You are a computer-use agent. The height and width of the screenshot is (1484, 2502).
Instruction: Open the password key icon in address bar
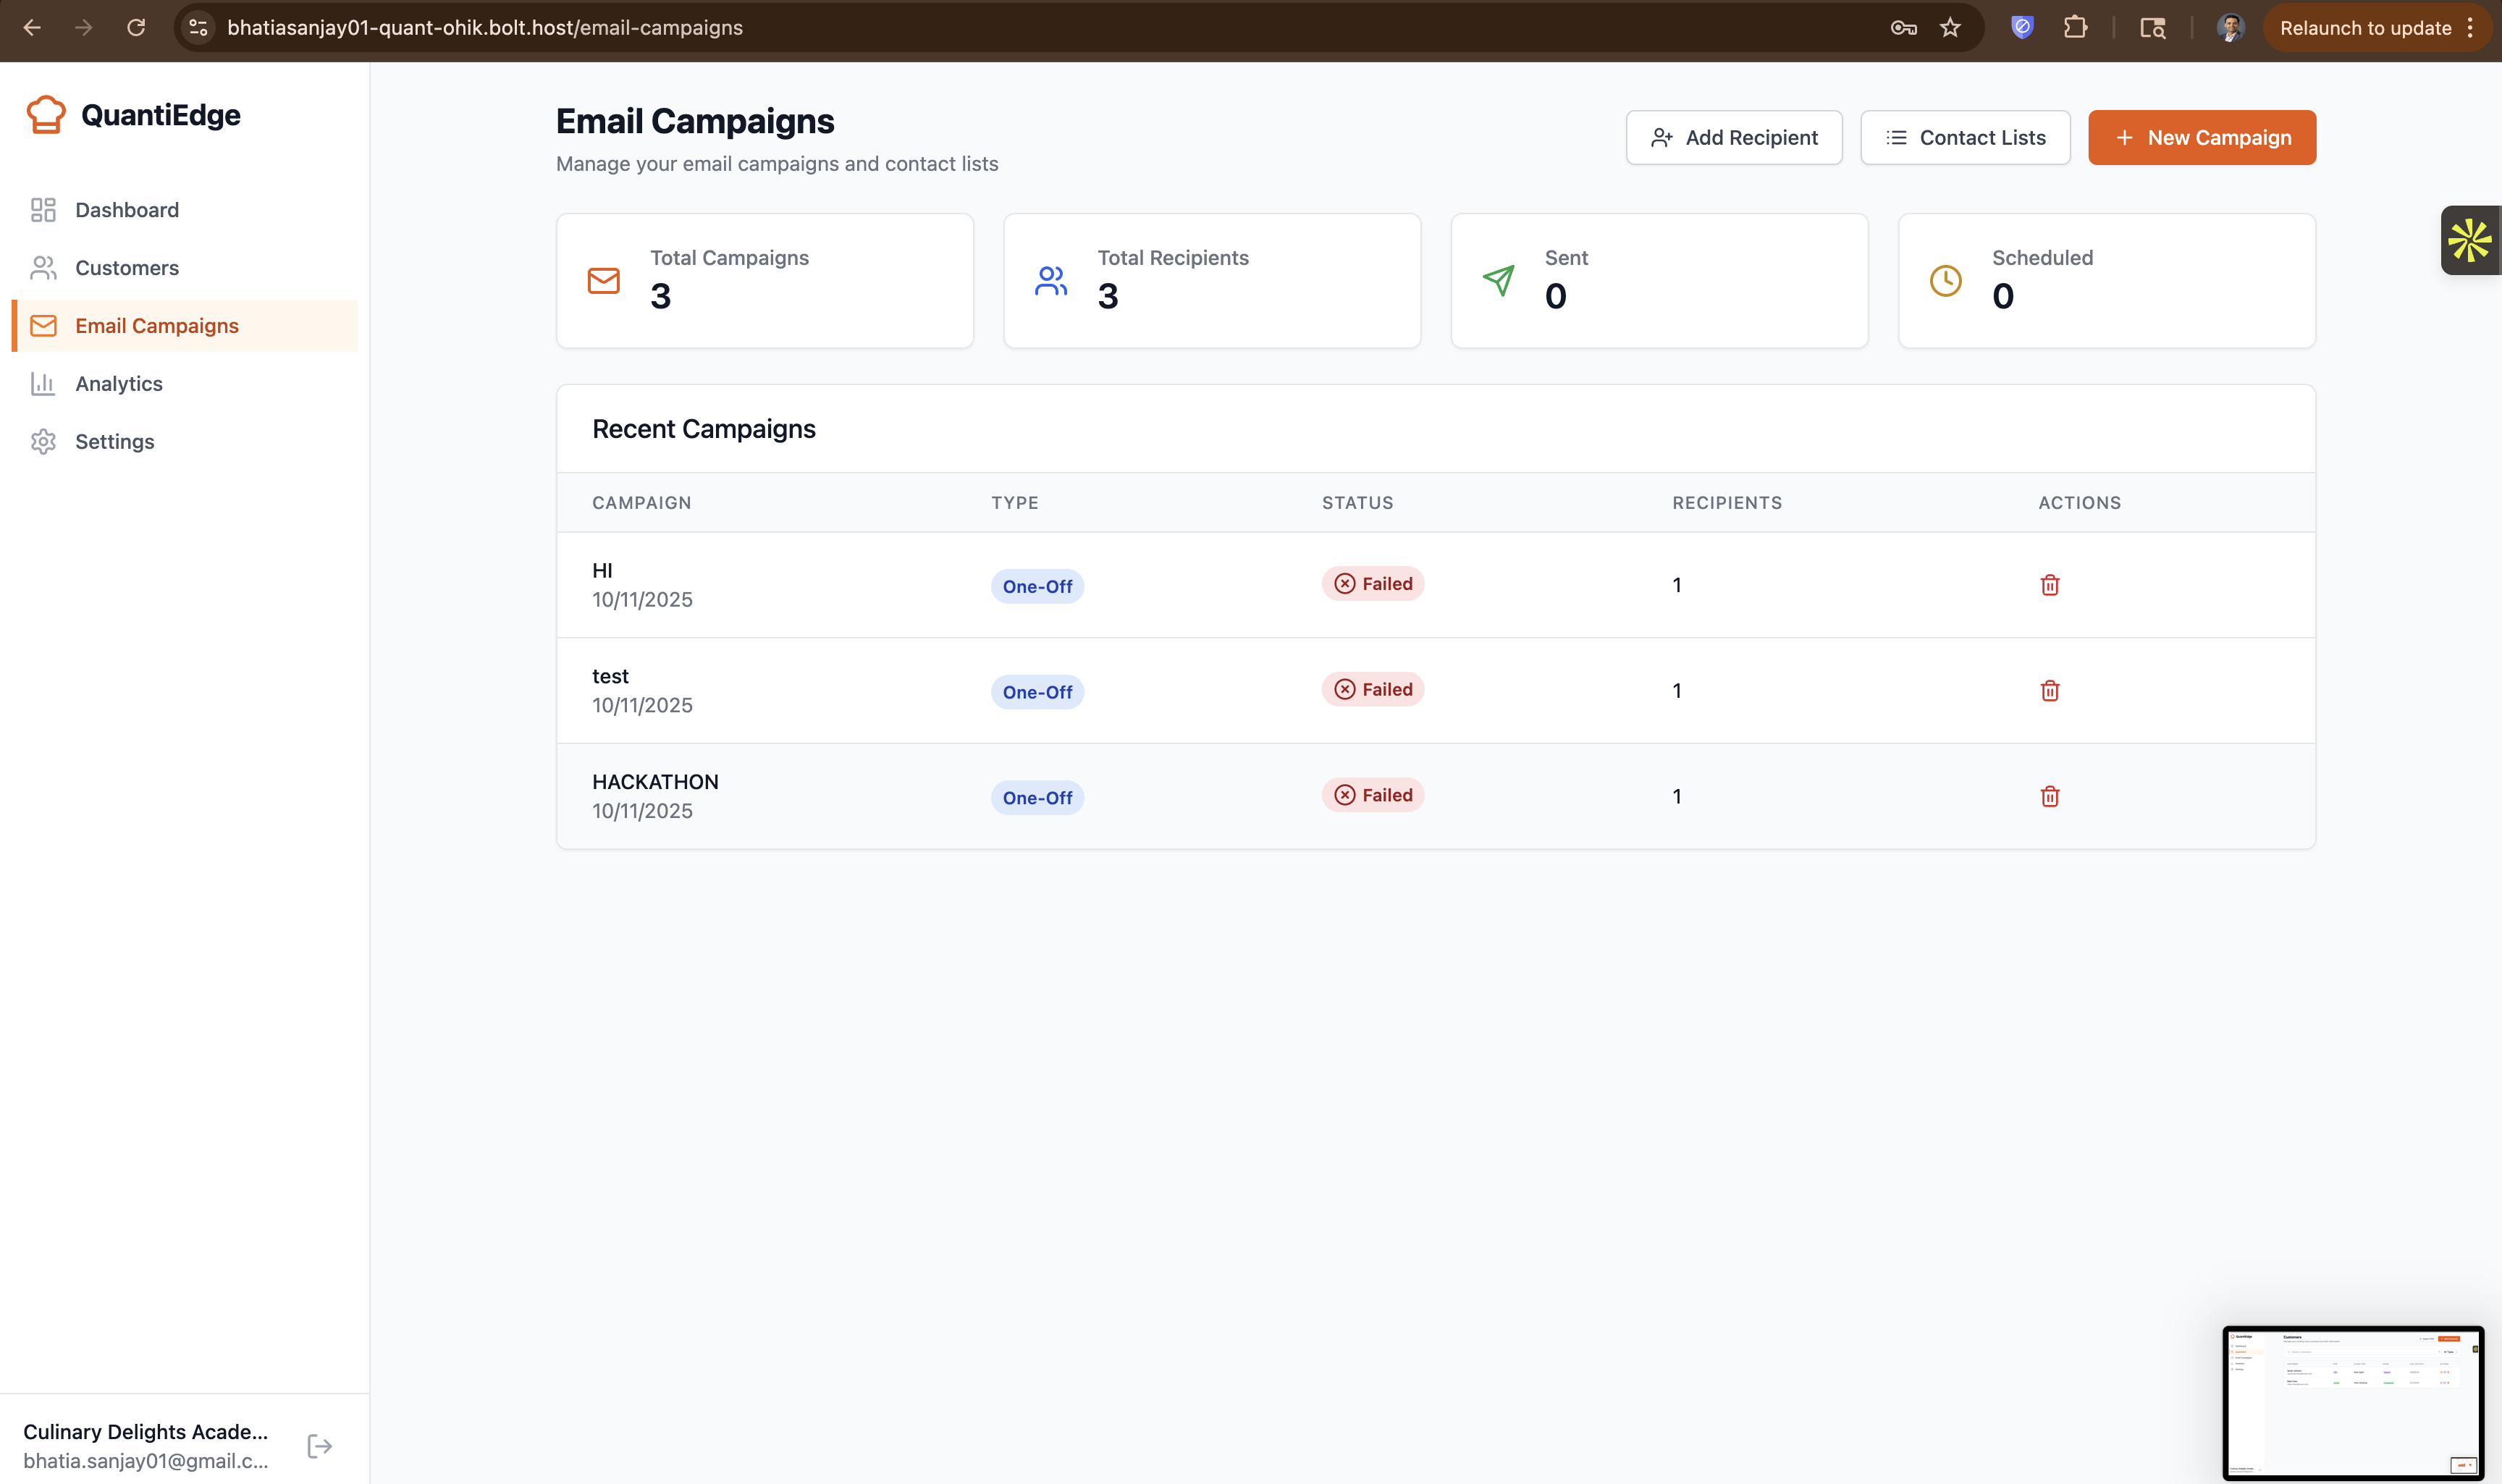[x=1903, y=28]
